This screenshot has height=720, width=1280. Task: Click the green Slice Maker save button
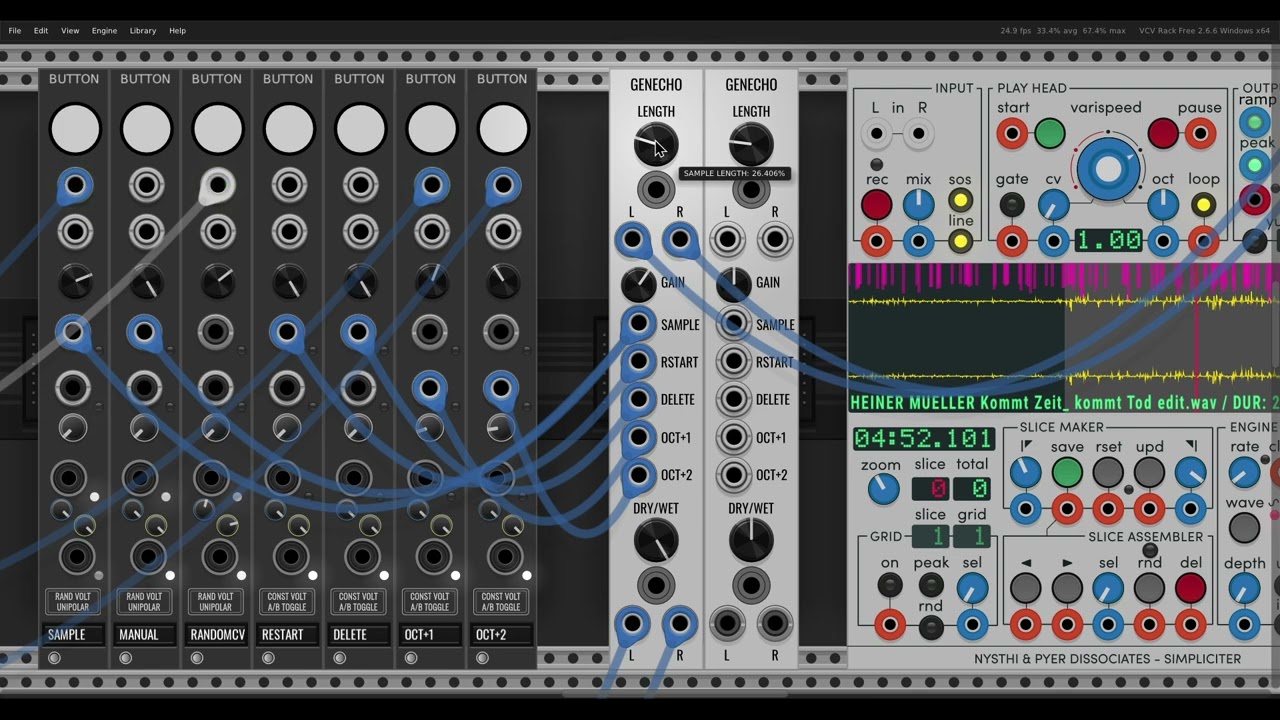tap(1067, 472)
